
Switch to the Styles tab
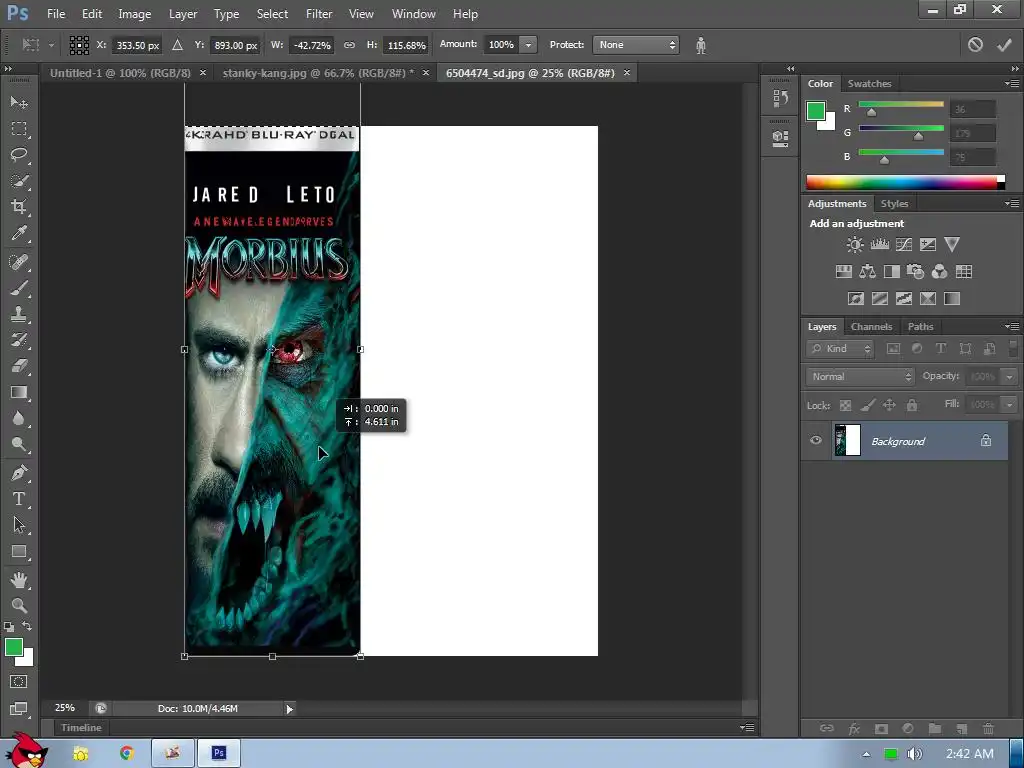(894, 204)
